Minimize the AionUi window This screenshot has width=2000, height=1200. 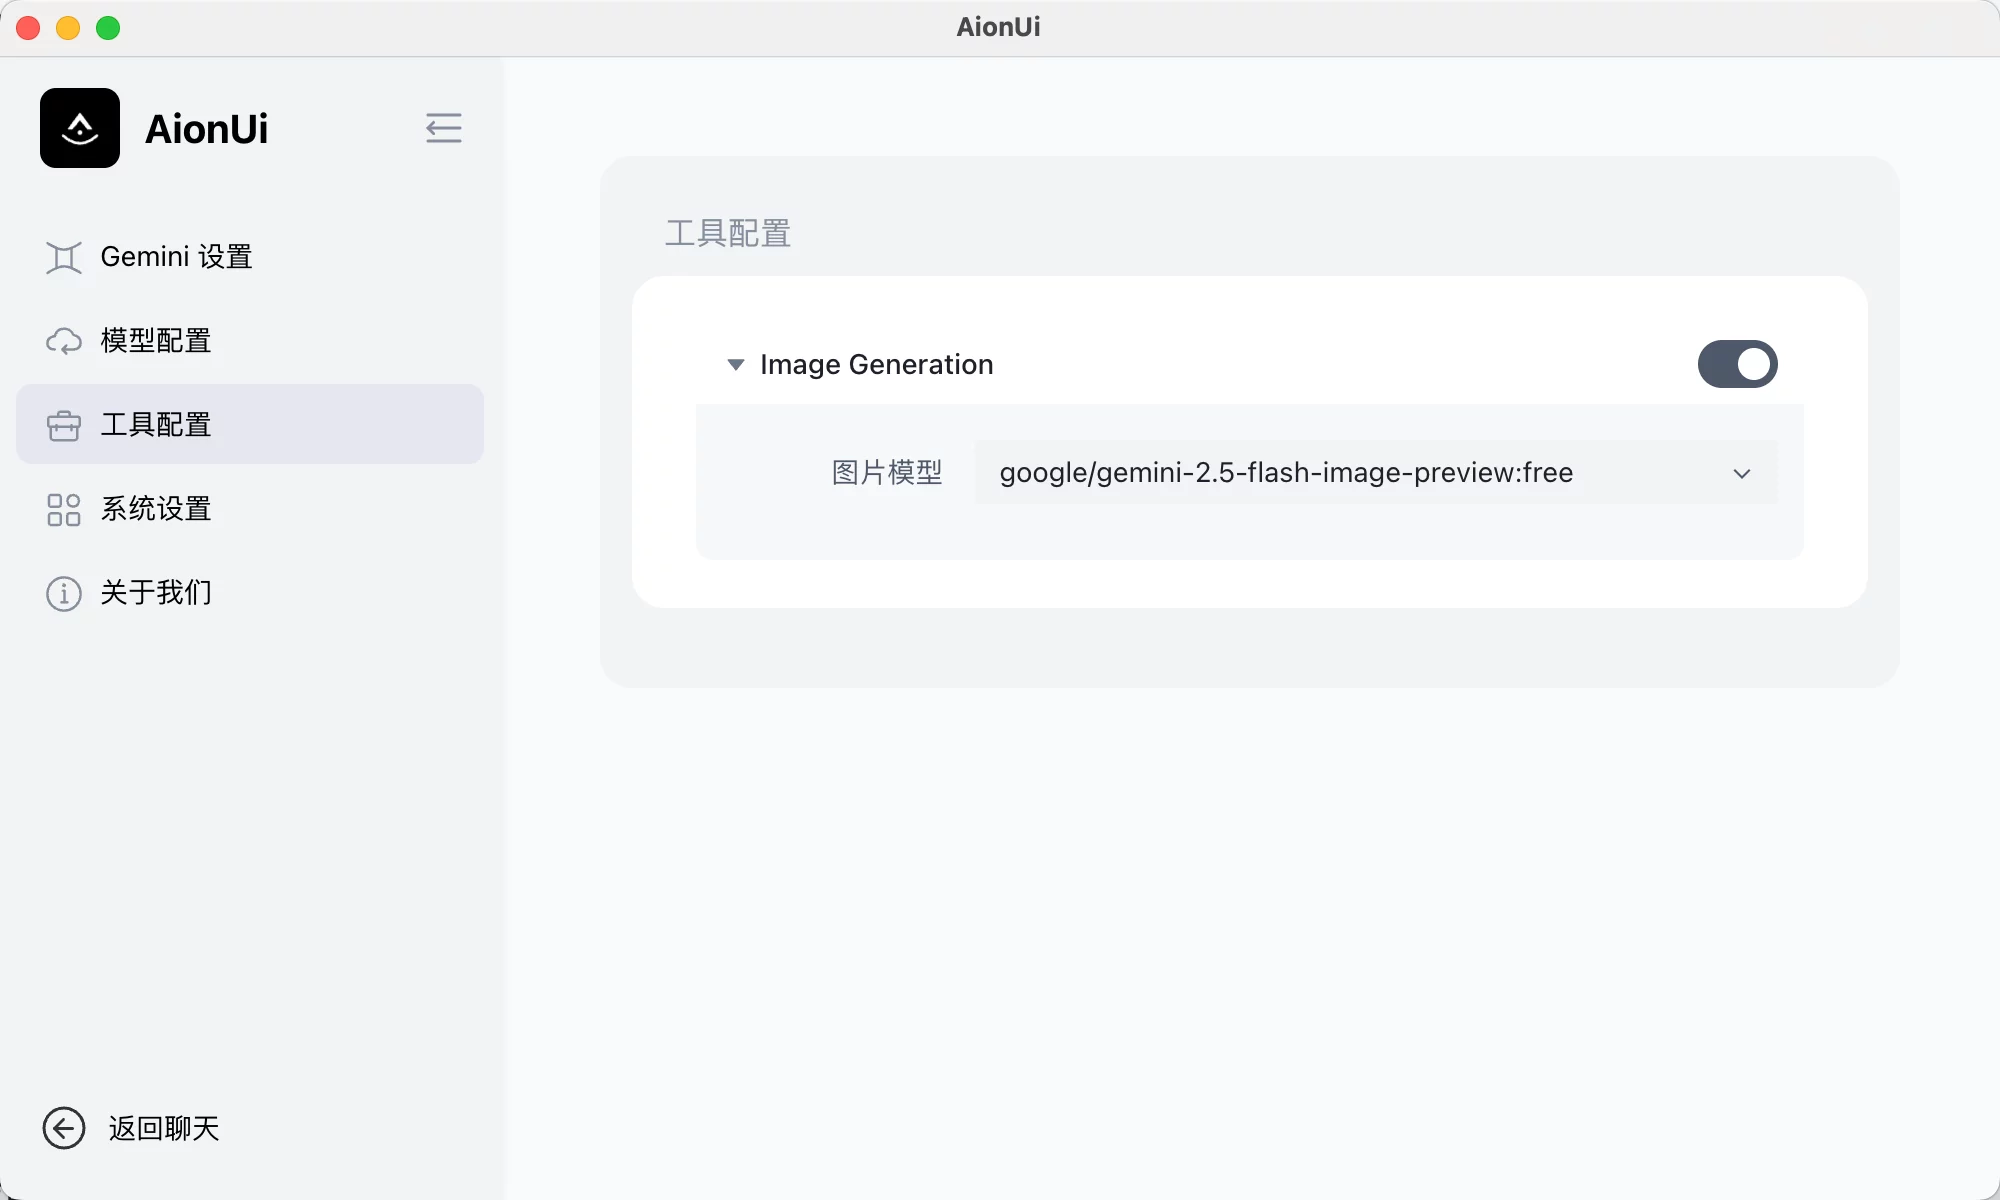click(68, 28)
